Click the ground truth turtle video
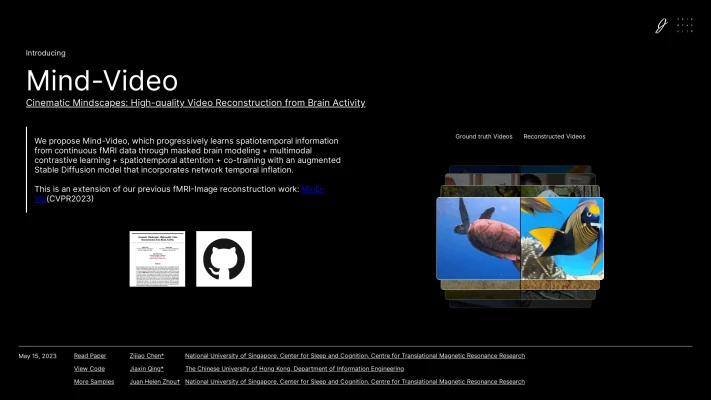The image size is (711, 400). (478, 239)
